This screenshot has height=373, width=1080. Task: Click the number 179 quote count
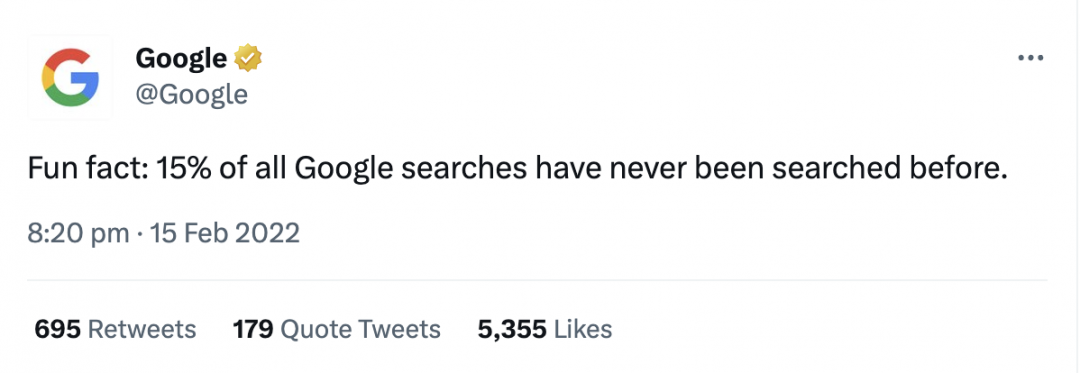click(254, 329)
